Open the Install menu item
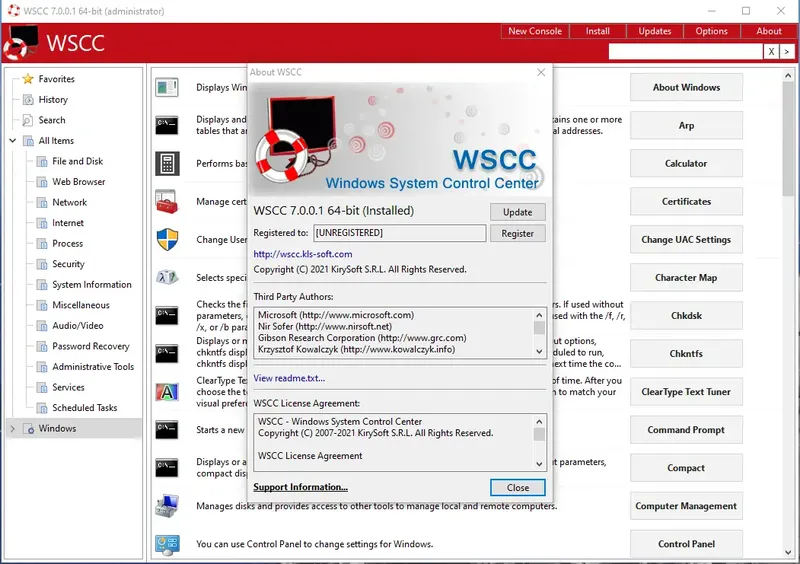 pyautogui.click(x=597, y=31)
